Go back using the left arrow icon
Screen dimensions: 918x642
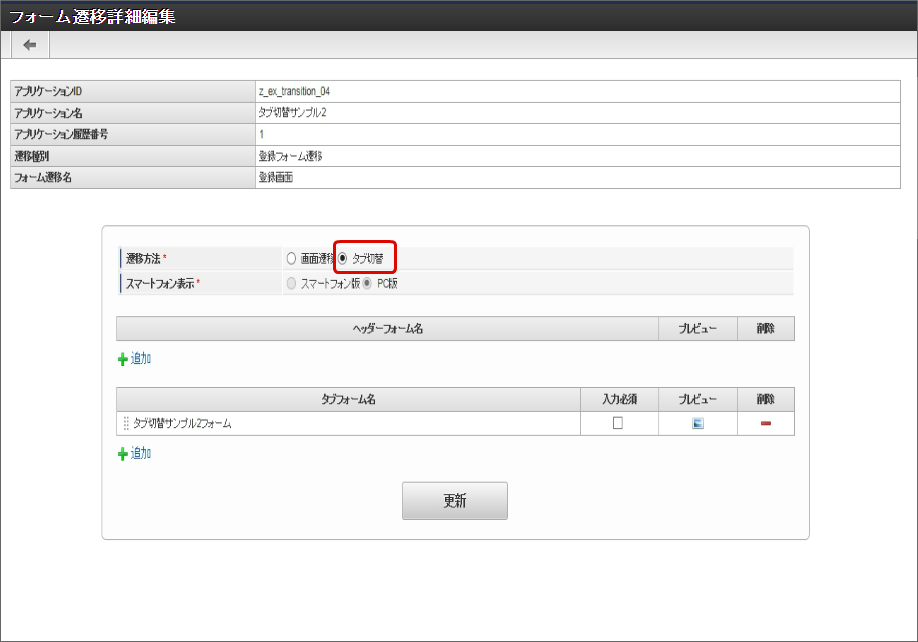coord(30,45)
